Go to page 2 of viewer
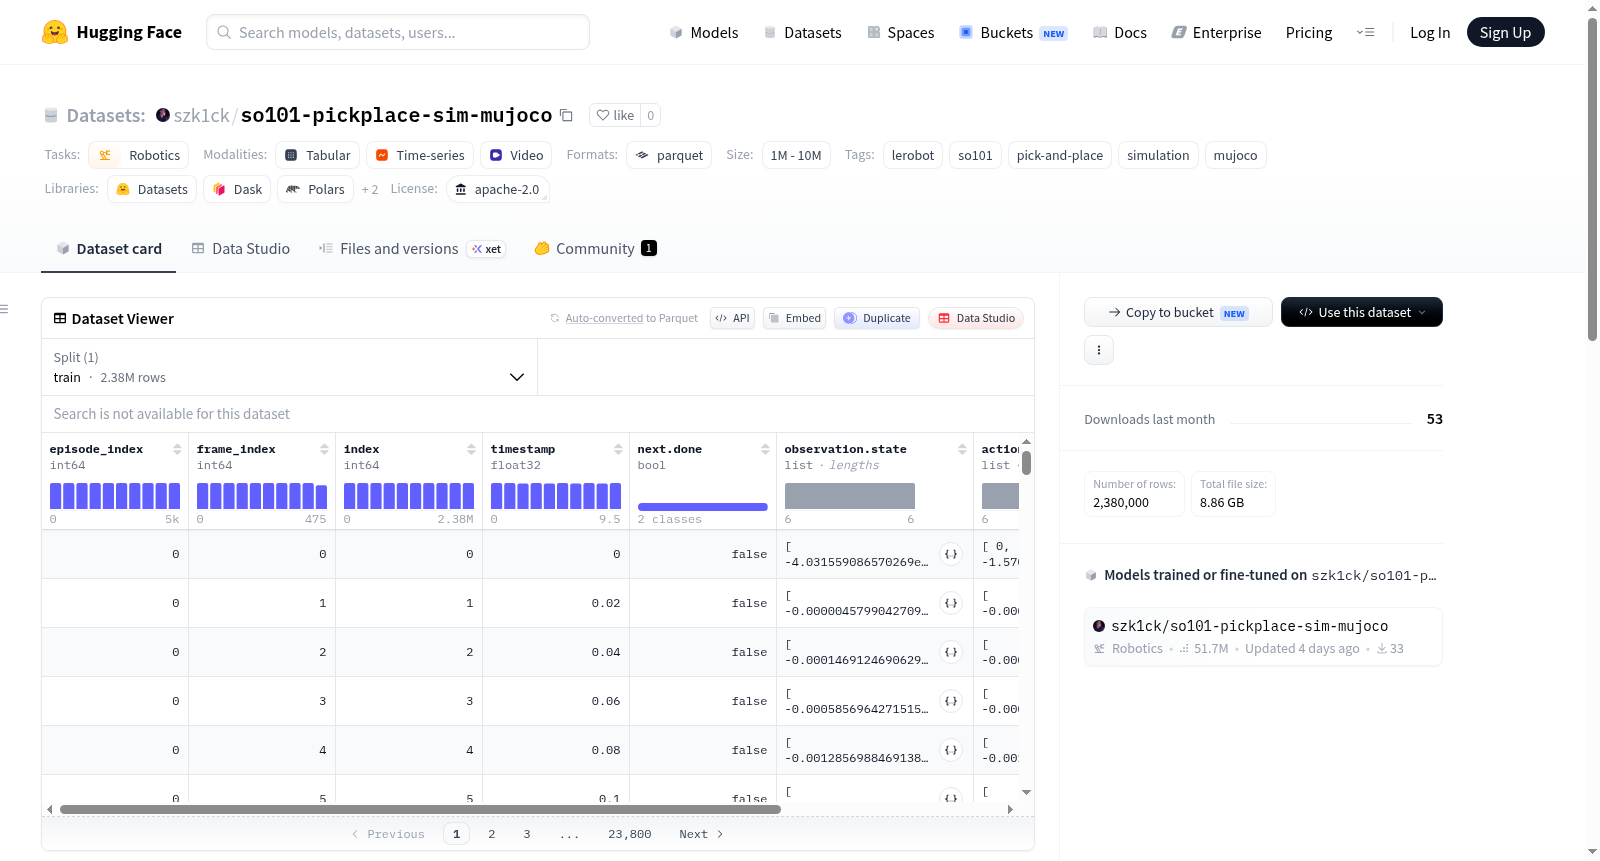 pos(492,834)
